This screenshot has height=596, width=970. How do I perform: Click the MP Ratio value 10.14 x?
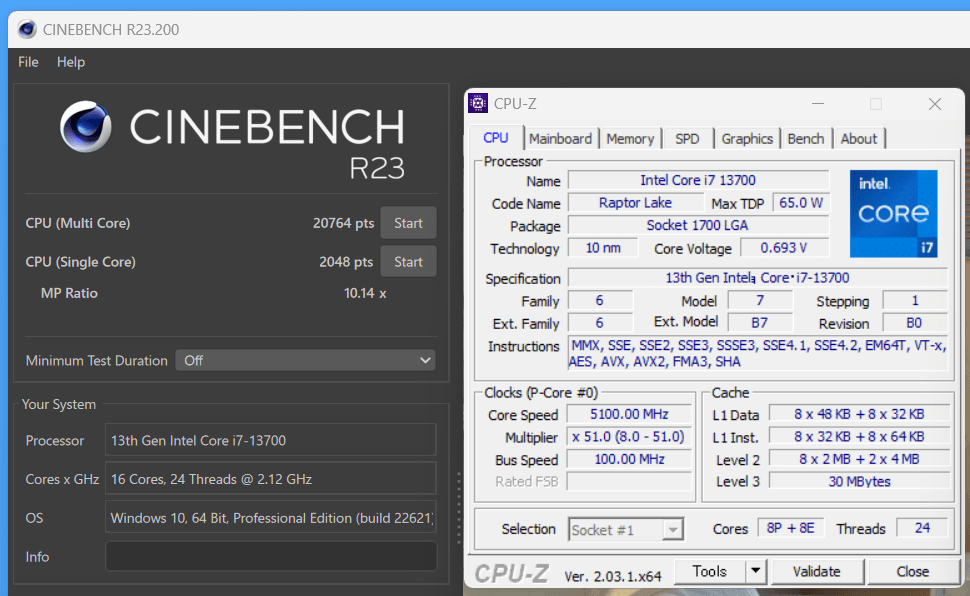[365, 293]
